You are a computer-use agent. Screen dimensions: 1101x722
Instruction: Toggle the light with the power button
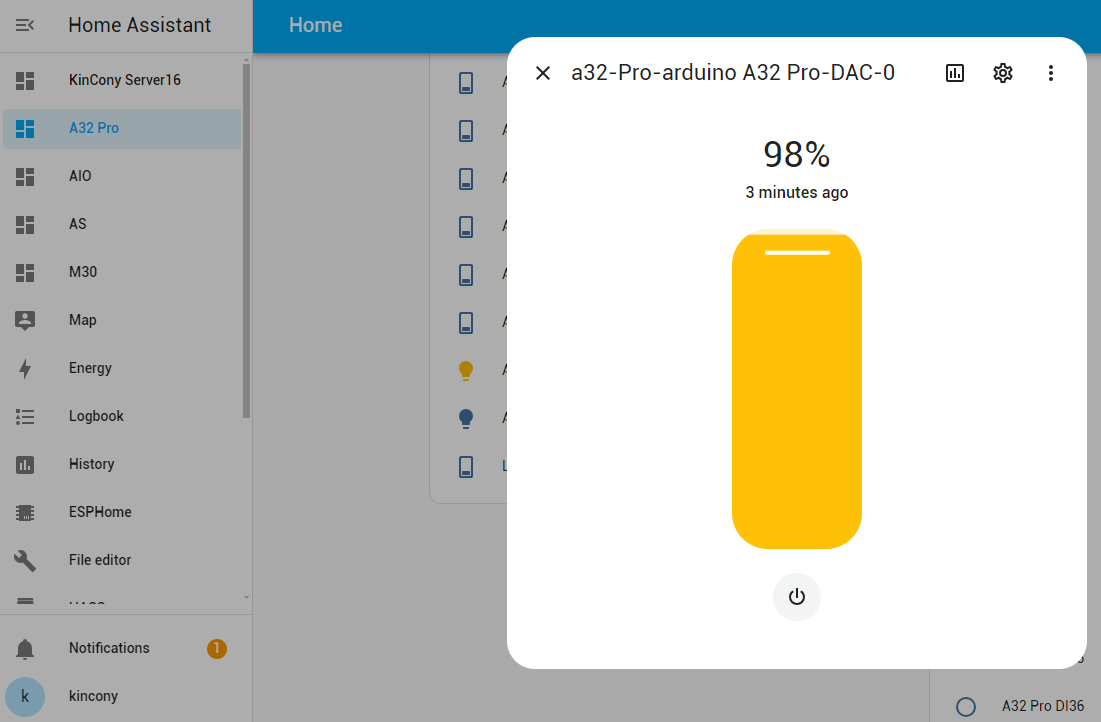tap(797, 597)
